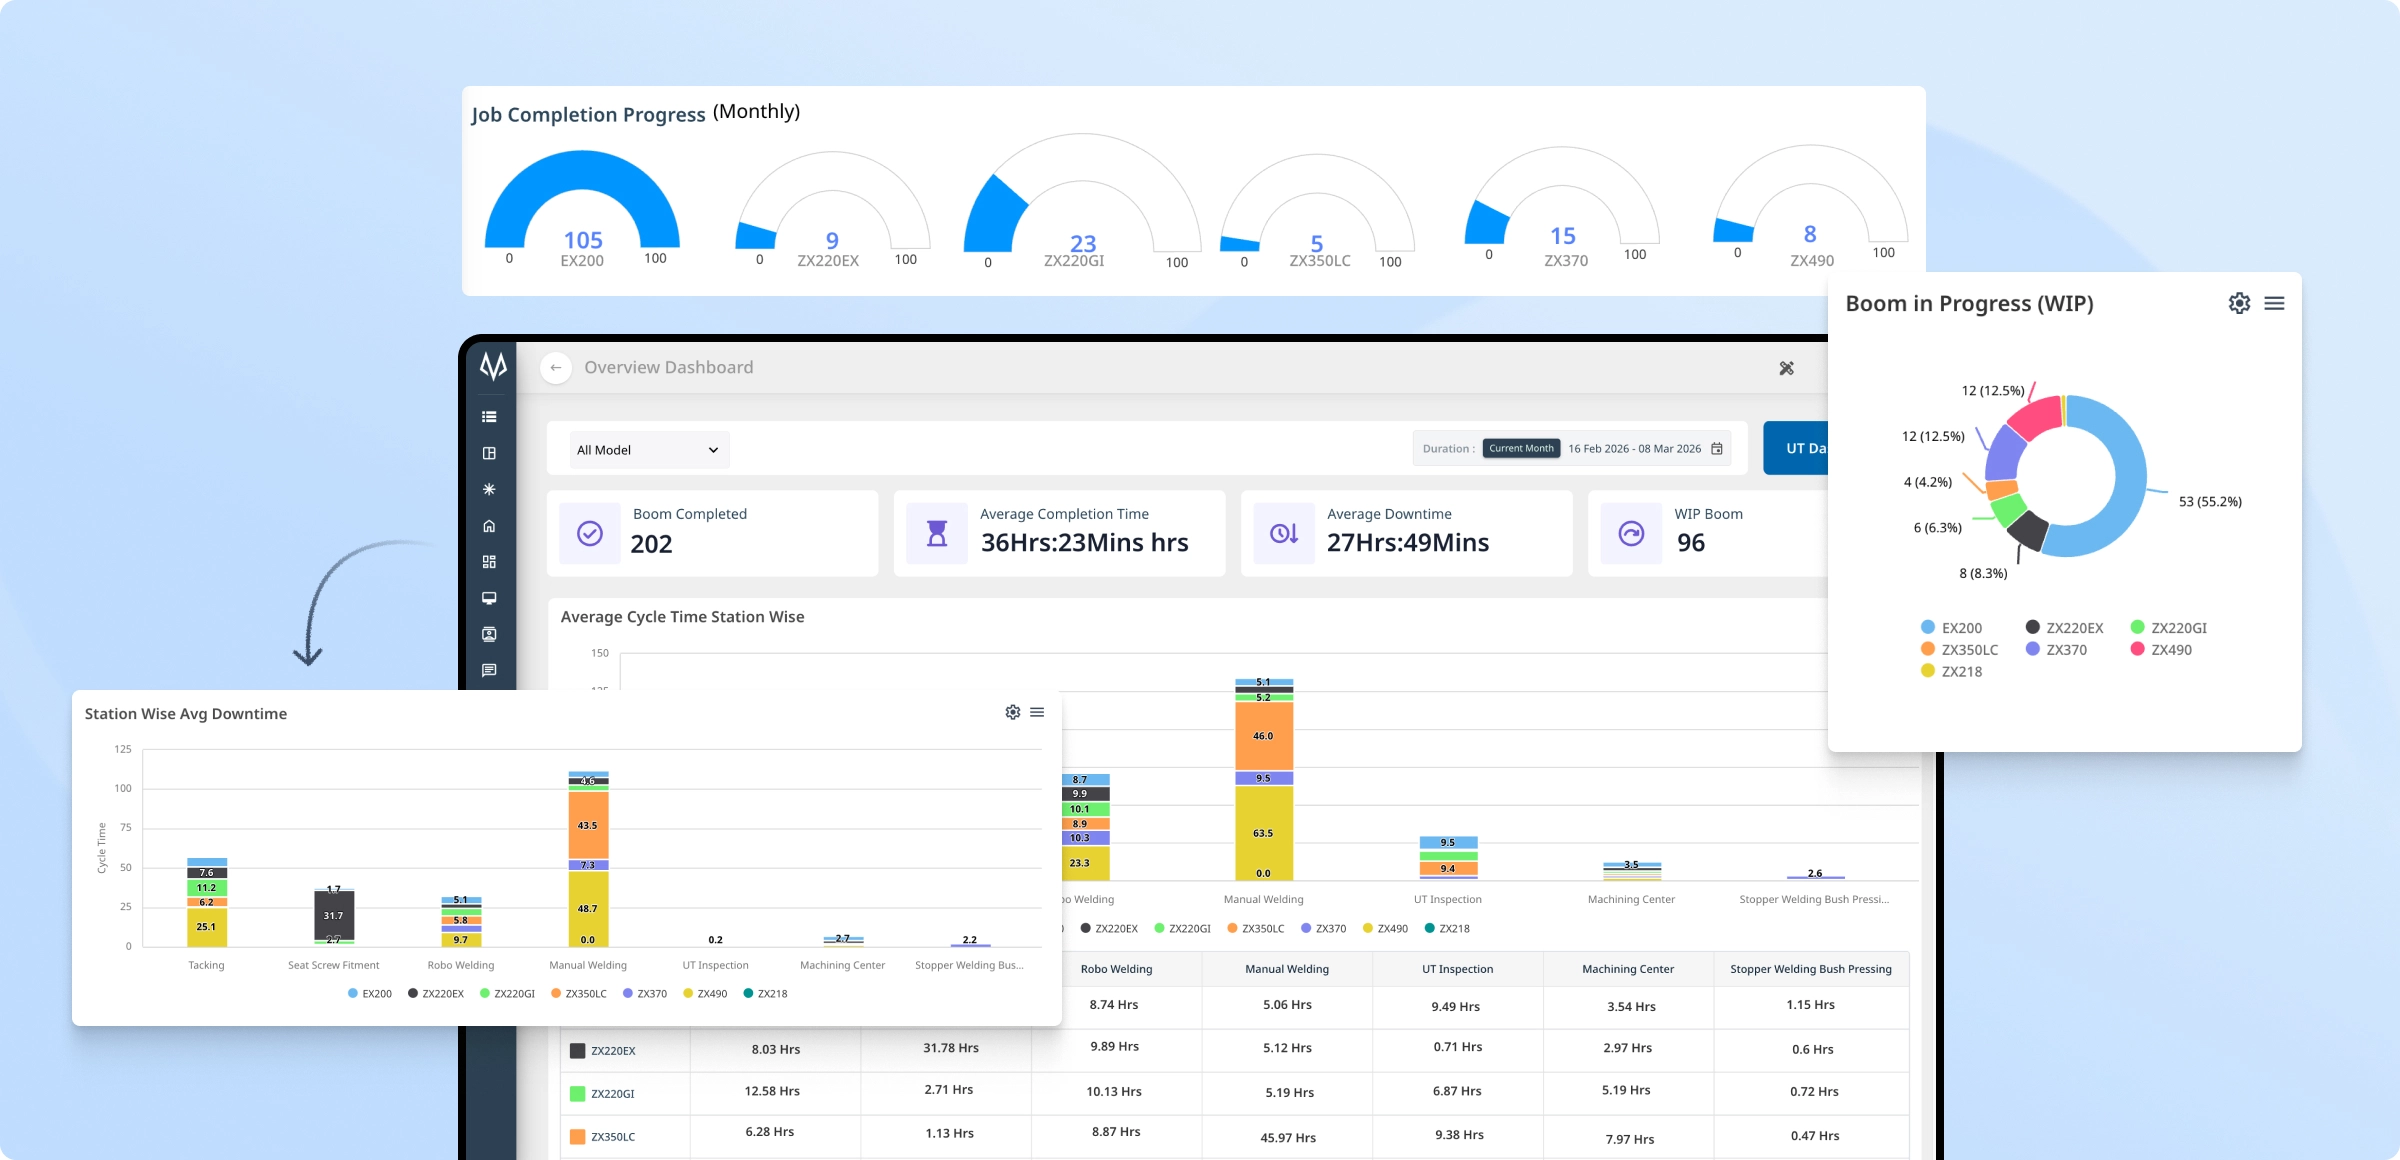Expand the All Model dropdown
This screenshot has height=1160, width=2400.
coord(648,450)
